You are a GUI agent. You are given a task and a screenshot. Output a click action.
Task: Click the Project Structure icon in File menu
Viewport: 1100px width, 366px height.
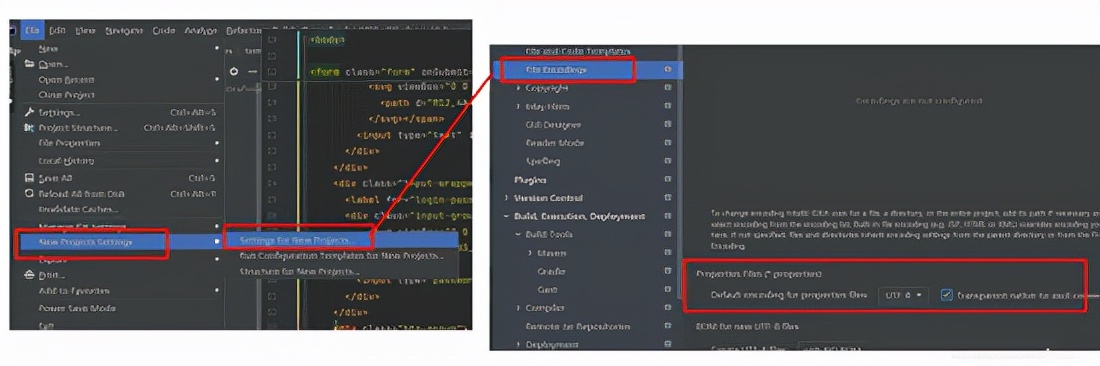pyautogui.click(x=29, y=128)
